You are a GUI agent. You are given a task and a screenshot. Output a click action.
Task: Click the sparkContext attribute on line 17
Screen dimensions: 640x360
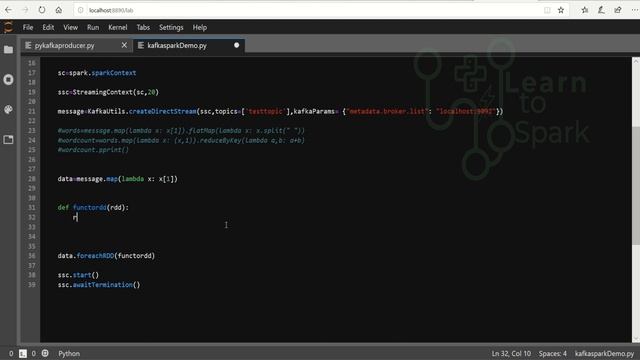(113, 73)
